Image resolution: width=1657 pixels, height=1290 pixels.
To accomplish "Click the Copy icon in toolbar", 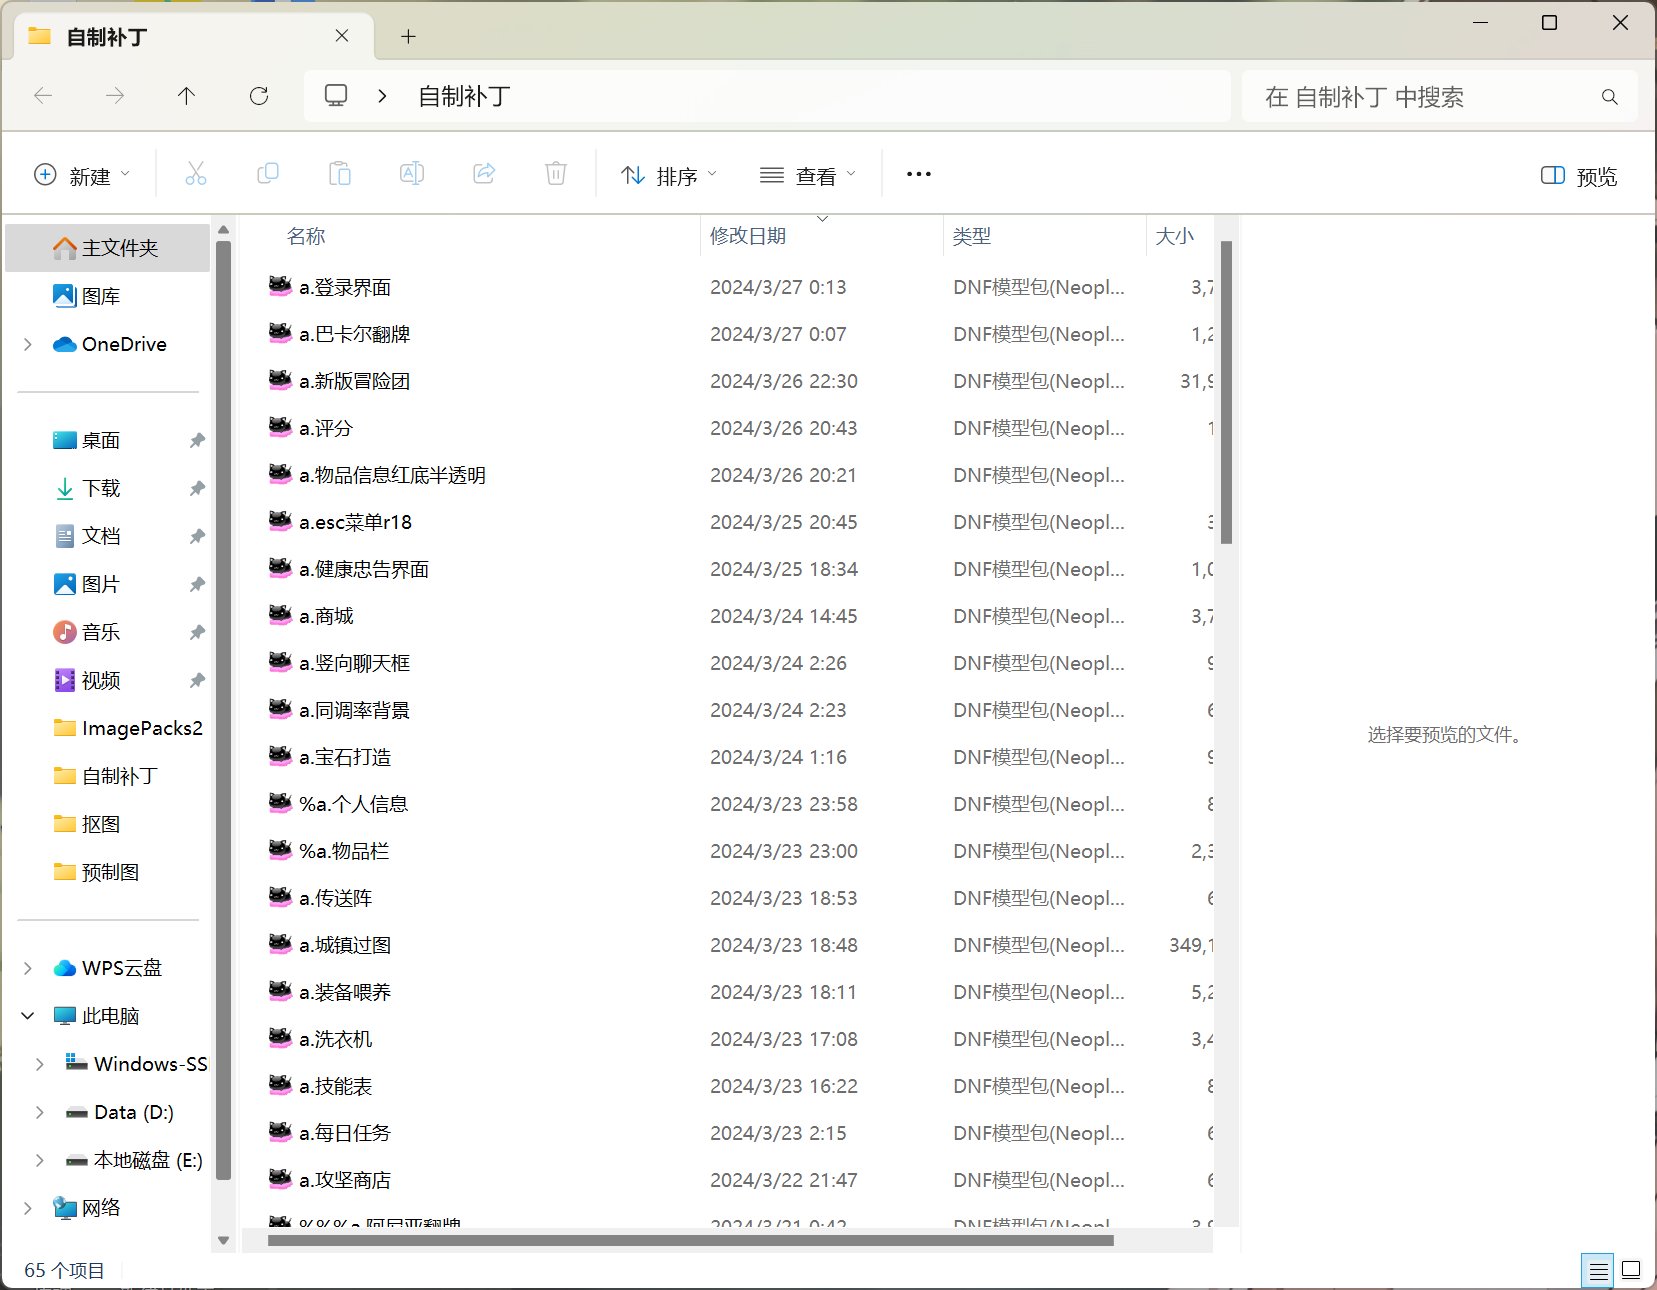I will [268, 174].
